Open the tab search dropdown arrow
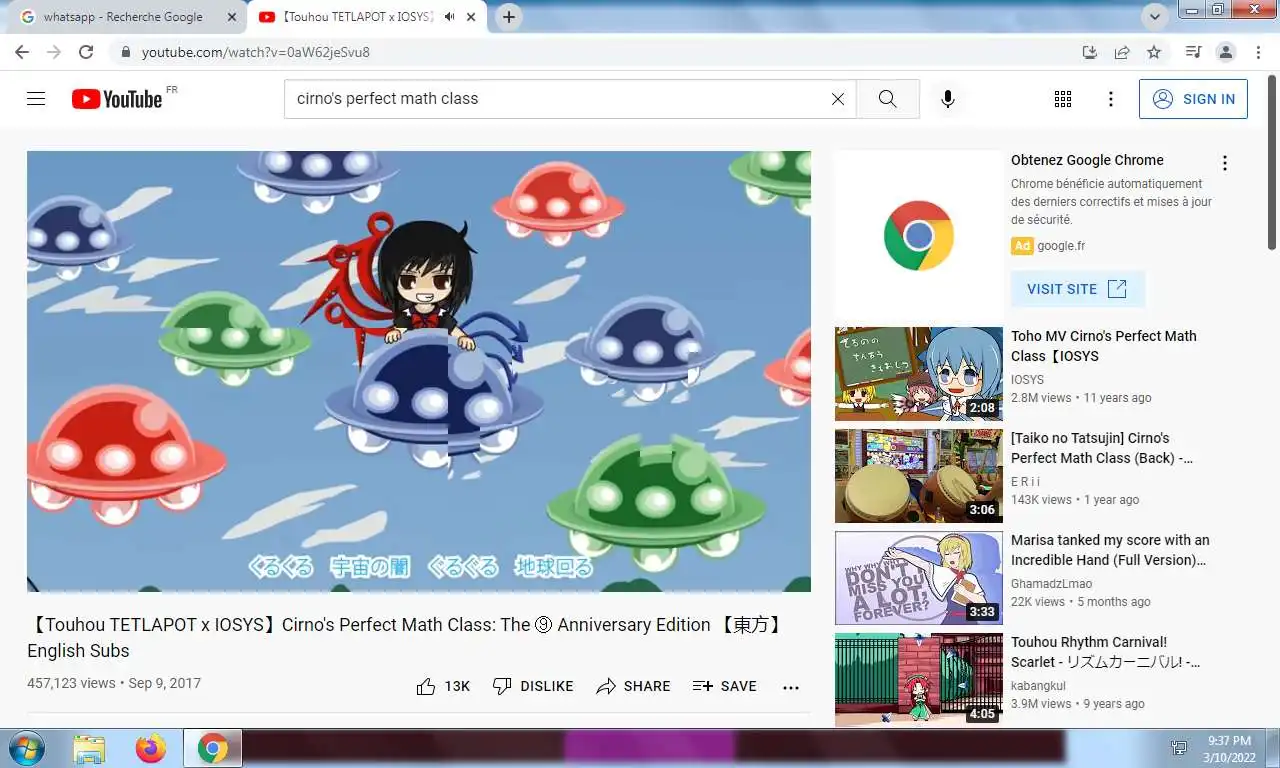 pyautogui.click(x=1156, y=17)
